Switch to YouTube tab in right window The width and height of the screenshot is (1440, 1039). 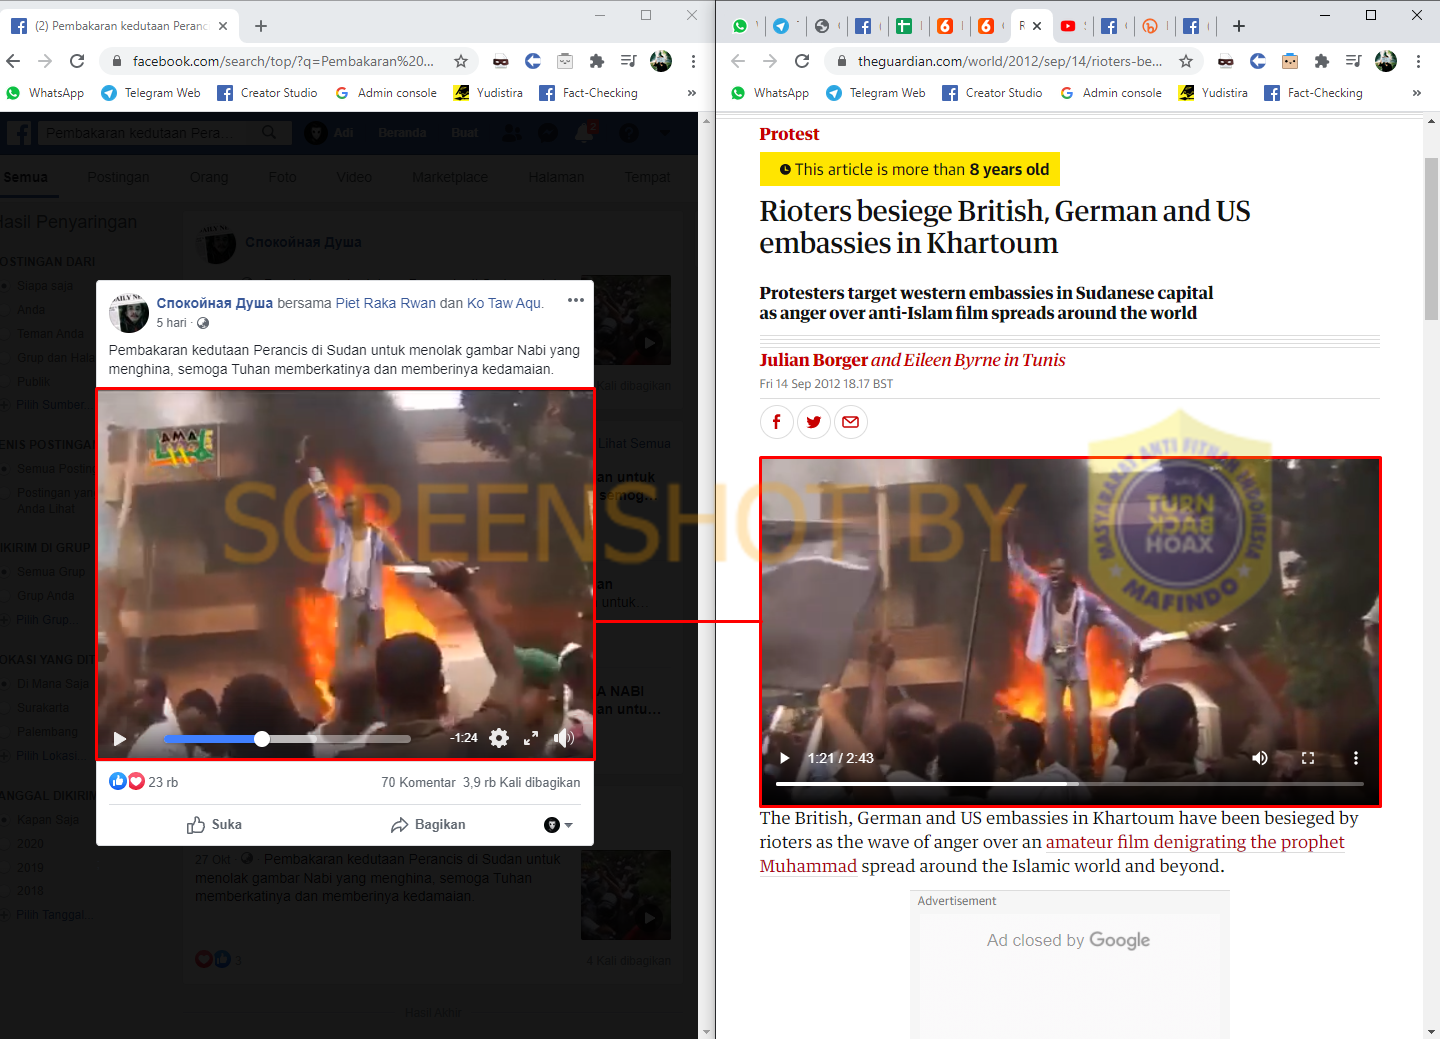1068,26
